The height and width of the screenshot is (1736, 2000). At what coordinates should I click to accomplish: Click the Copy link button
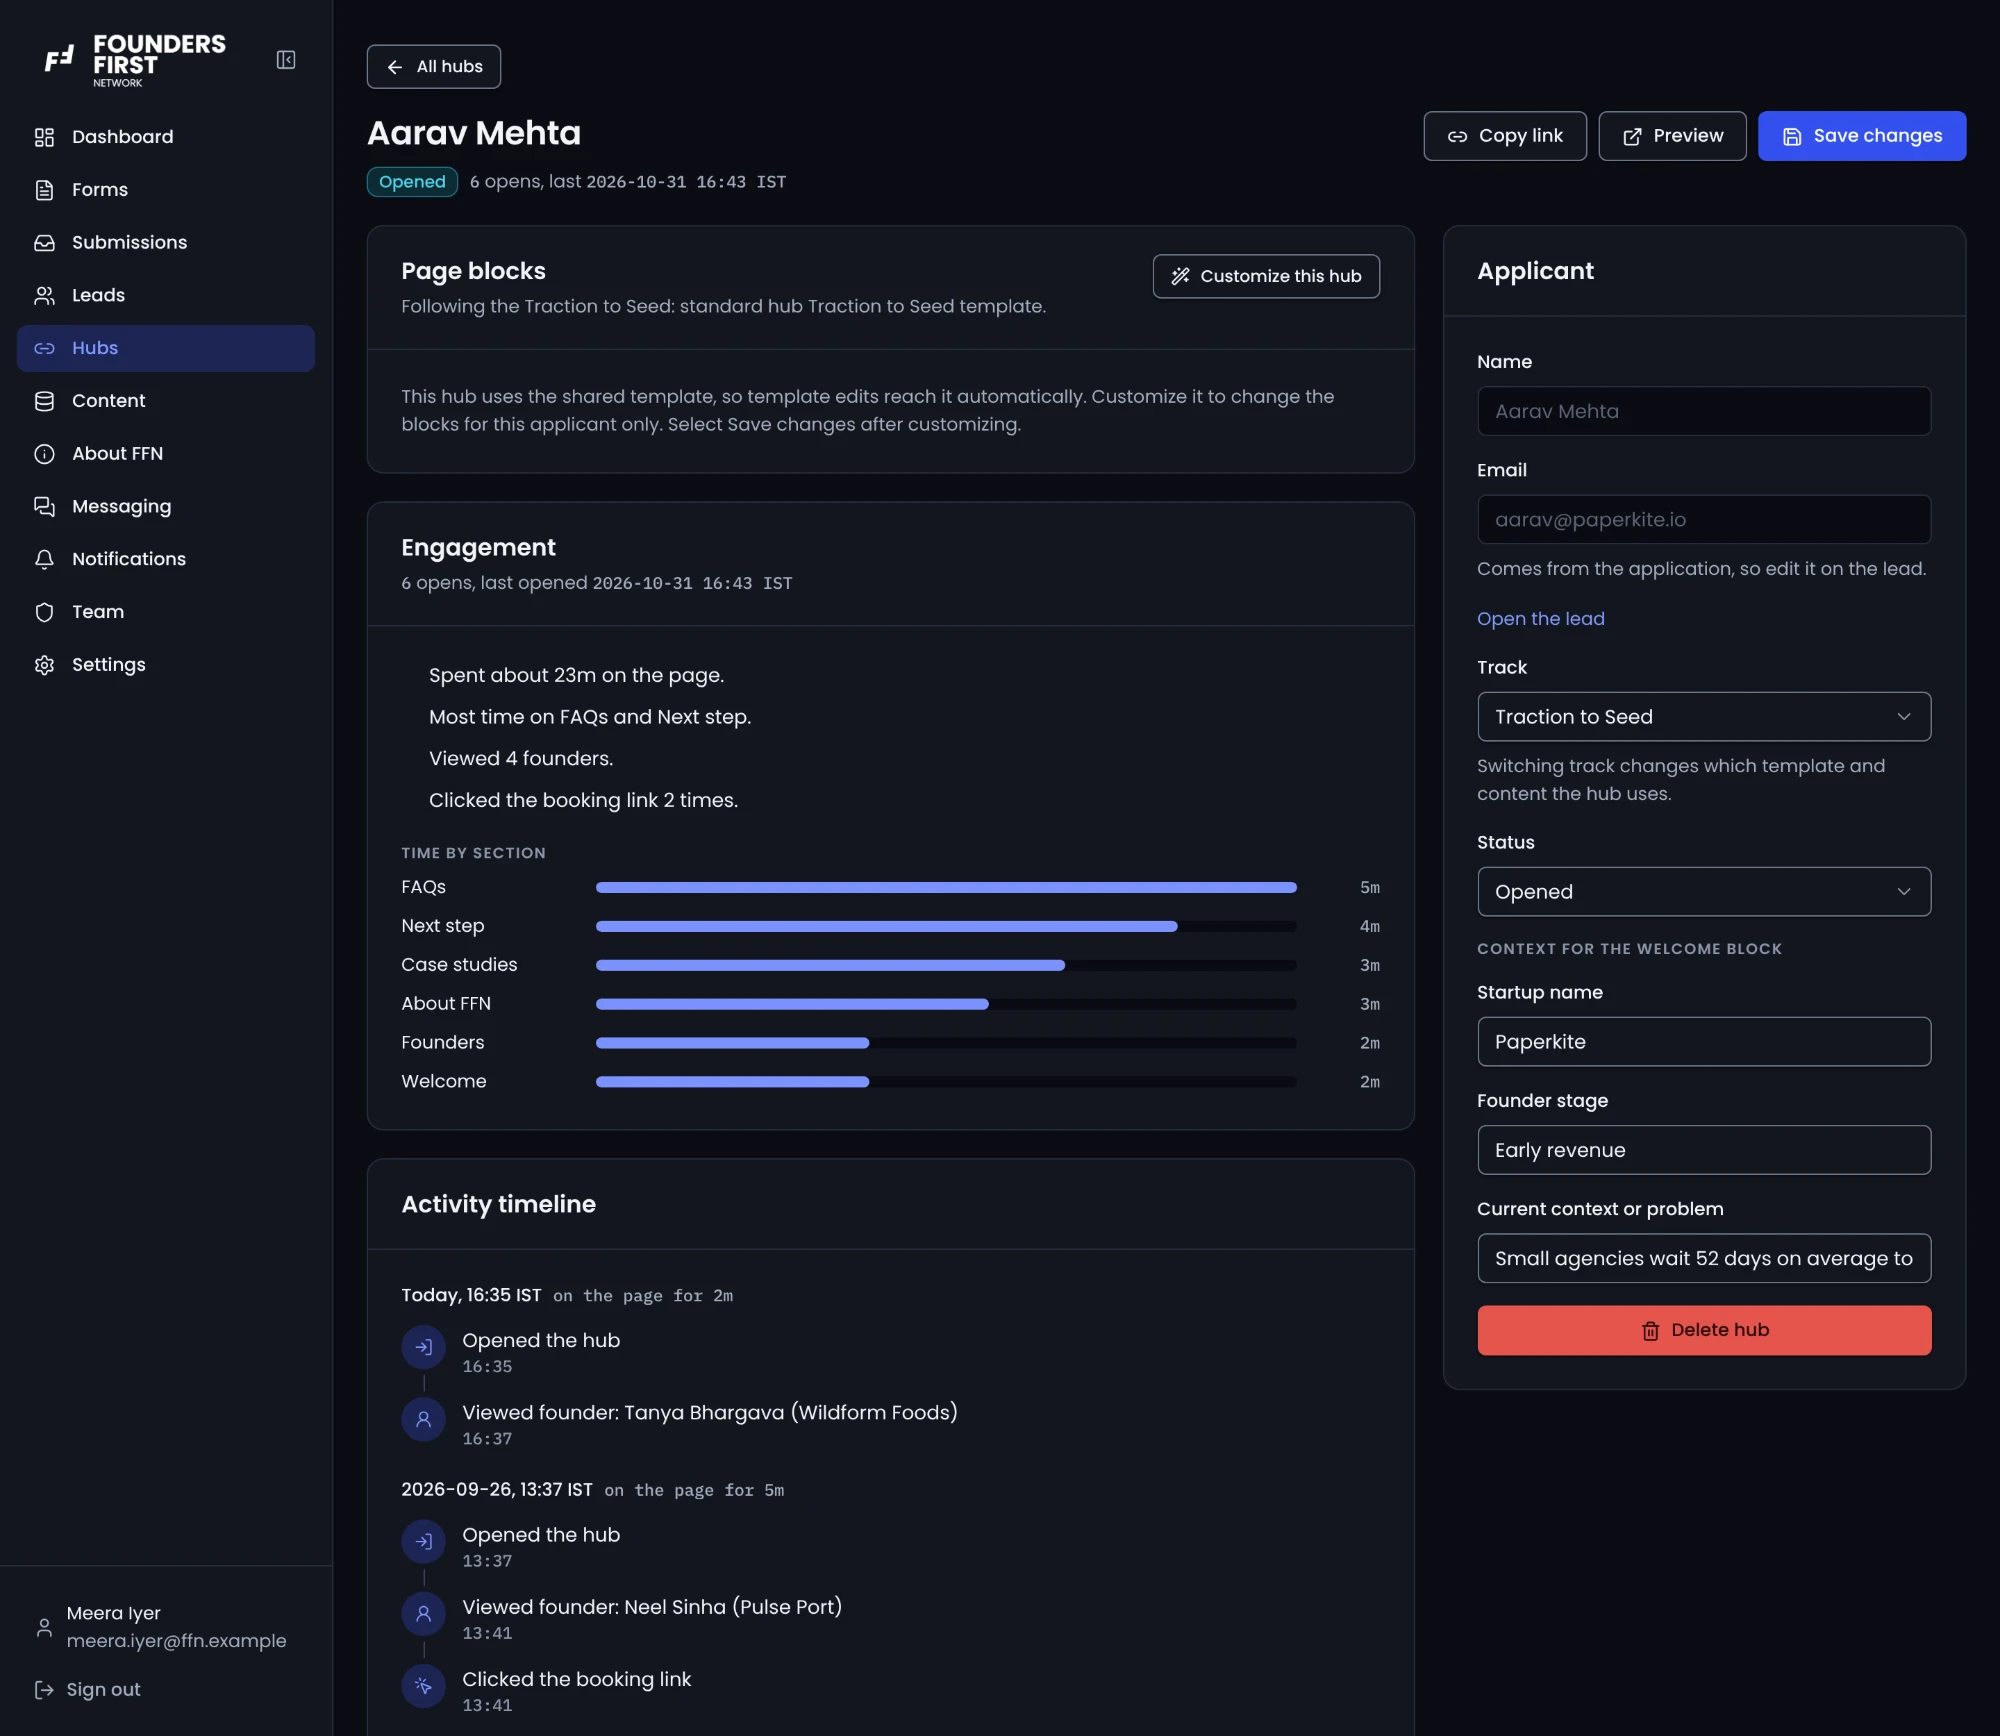click(1505, 136)
